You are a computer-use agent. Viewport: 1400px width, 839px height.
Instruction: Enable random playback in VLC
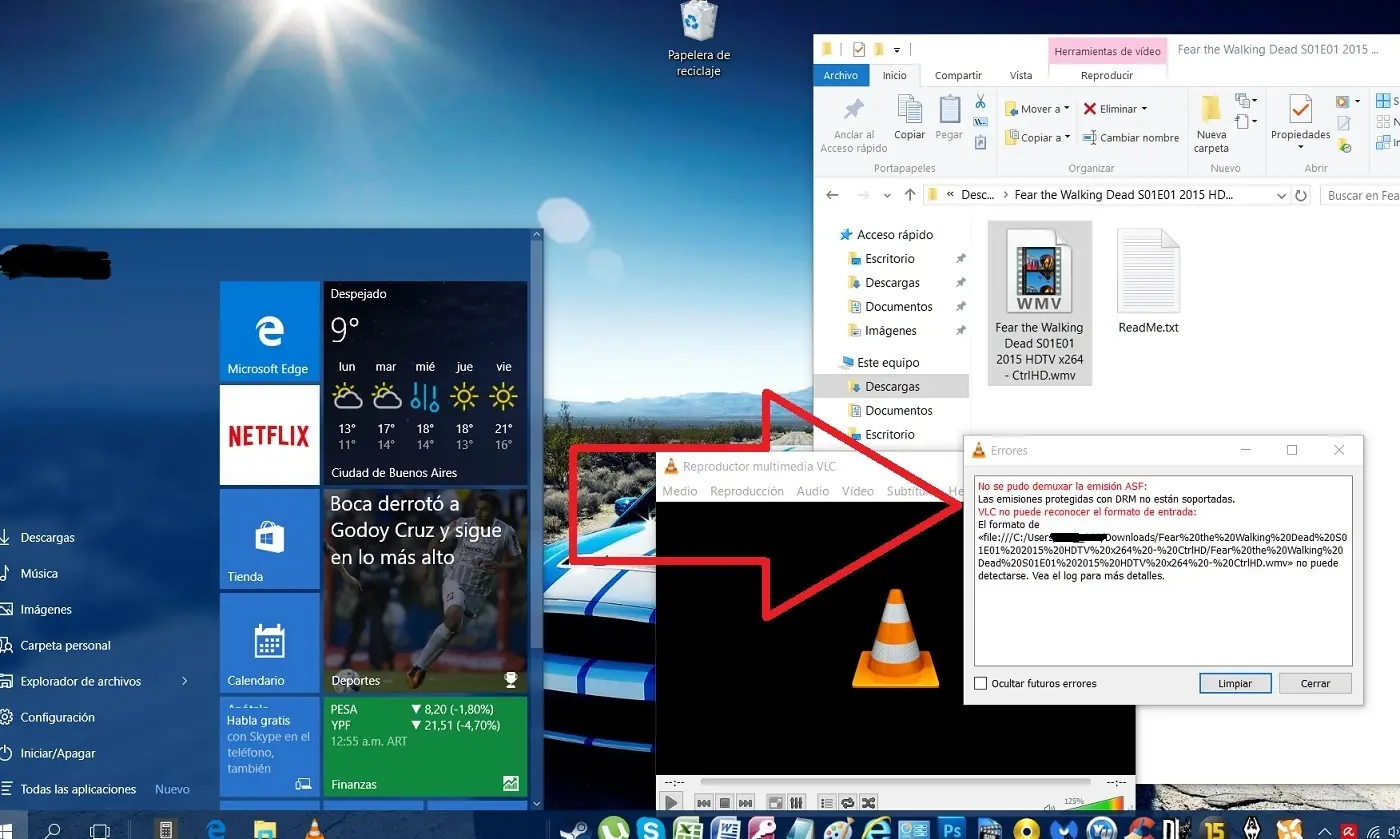[868, 803]
